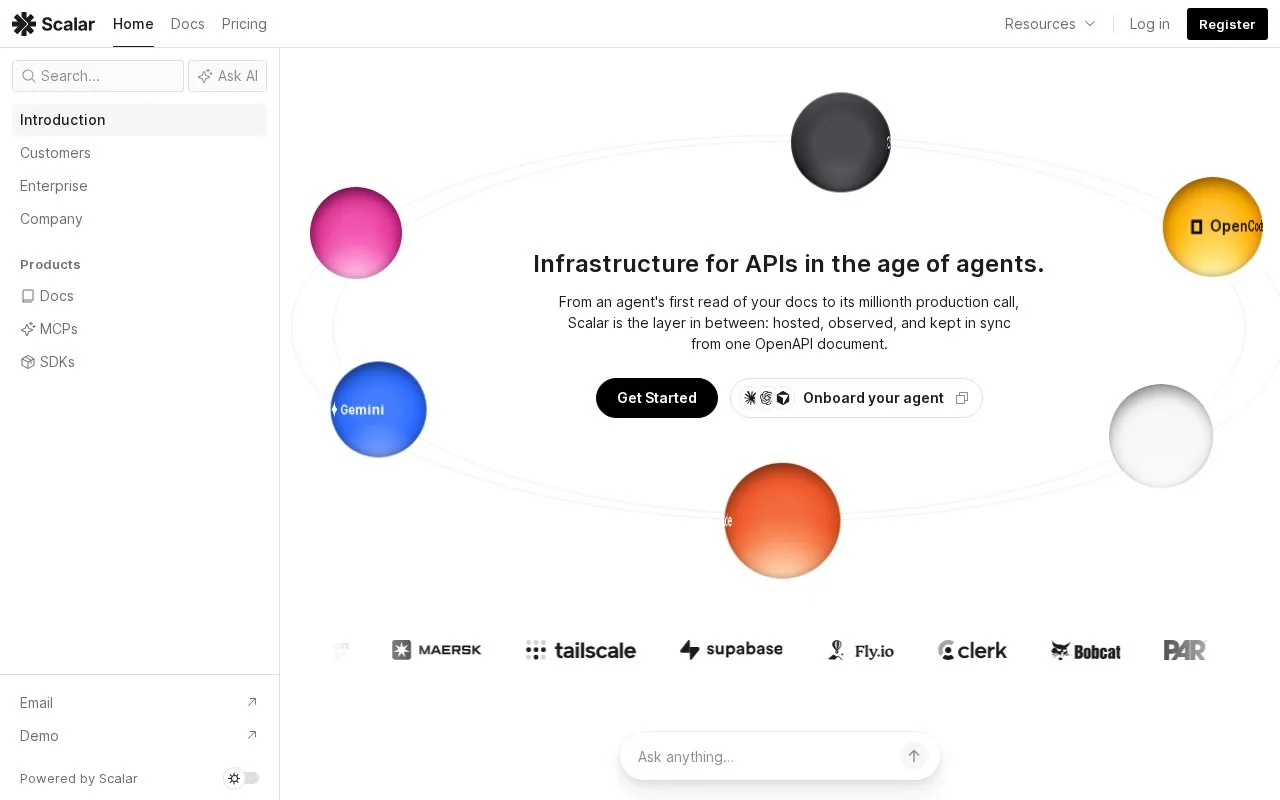Click the Clerk logo
Image resolution: width=1280 pixels, height=800 pixels.
coord(973,651)
